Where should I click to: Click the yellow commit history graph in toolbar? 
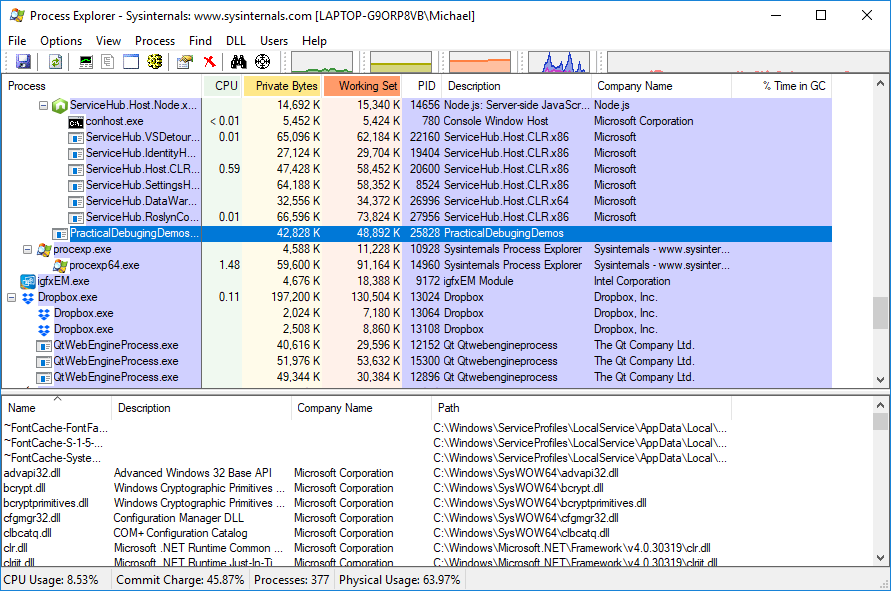pyautogui.click(x=401, y=62)
